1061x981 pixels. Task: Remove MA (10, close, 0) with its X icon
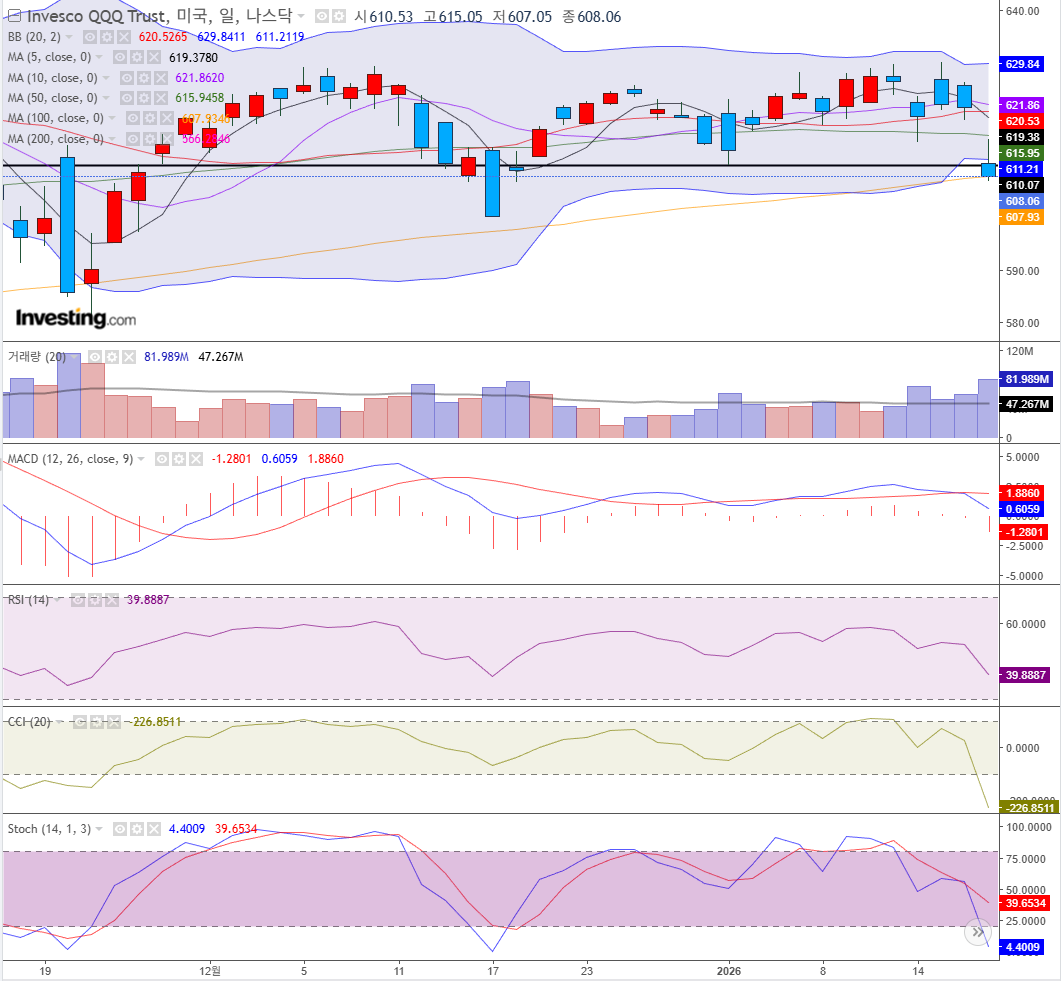click(160, 78)
